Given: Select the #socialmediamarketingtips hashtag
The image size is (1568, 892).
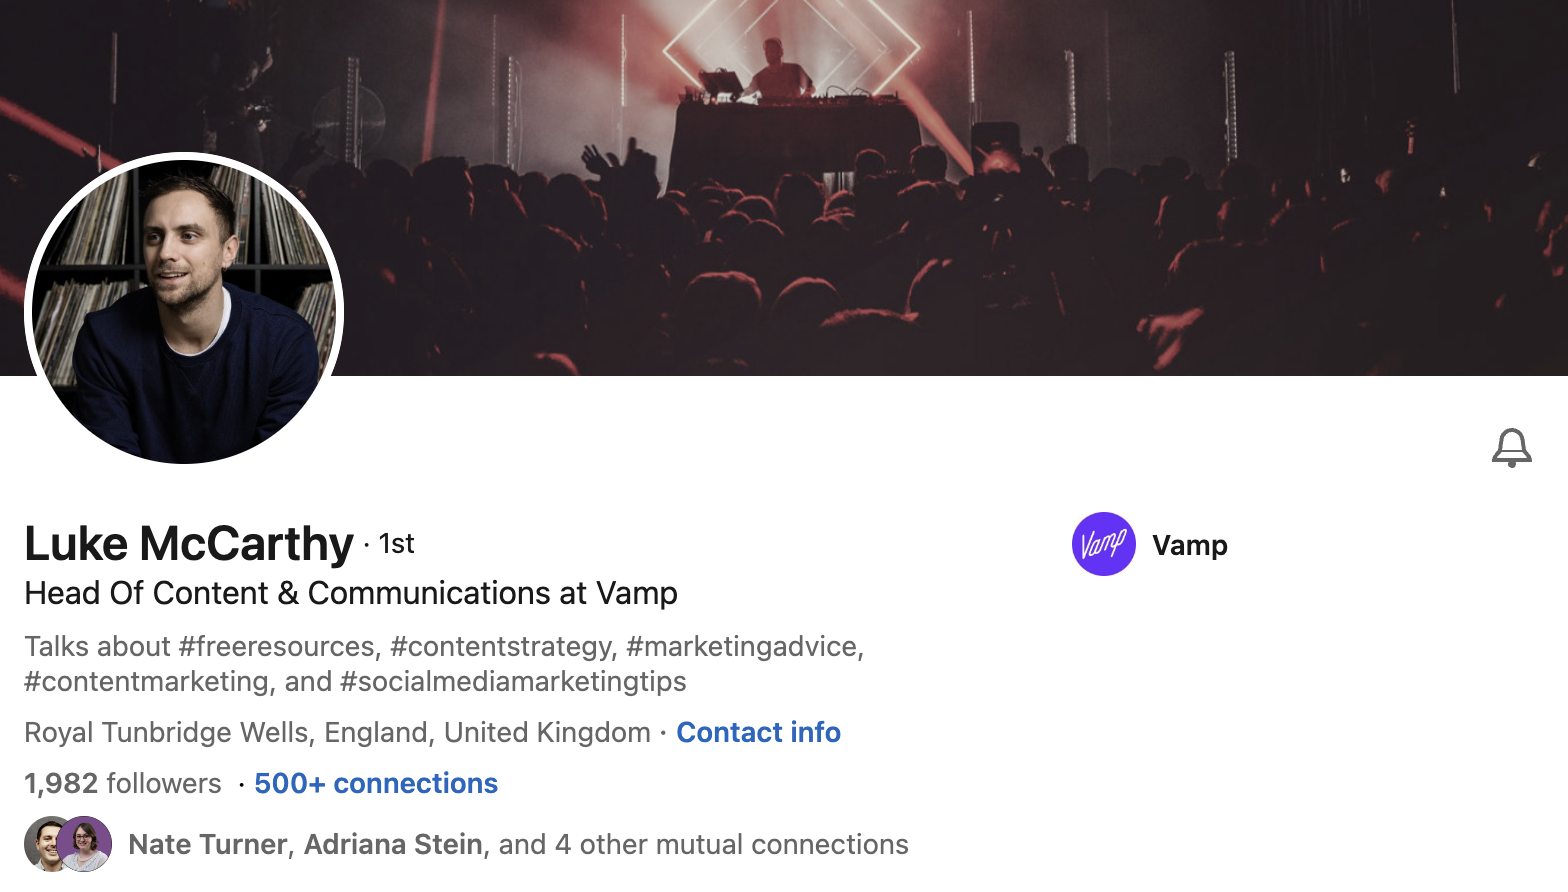Looking at the screenshot, I should 513,681.
